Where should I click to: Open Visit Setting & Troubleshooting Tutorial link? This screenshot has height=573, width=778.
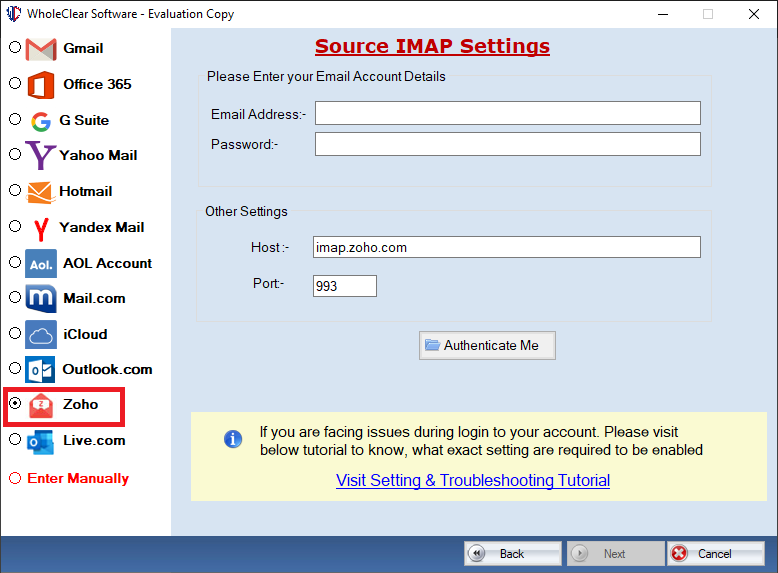coord(473,480)
